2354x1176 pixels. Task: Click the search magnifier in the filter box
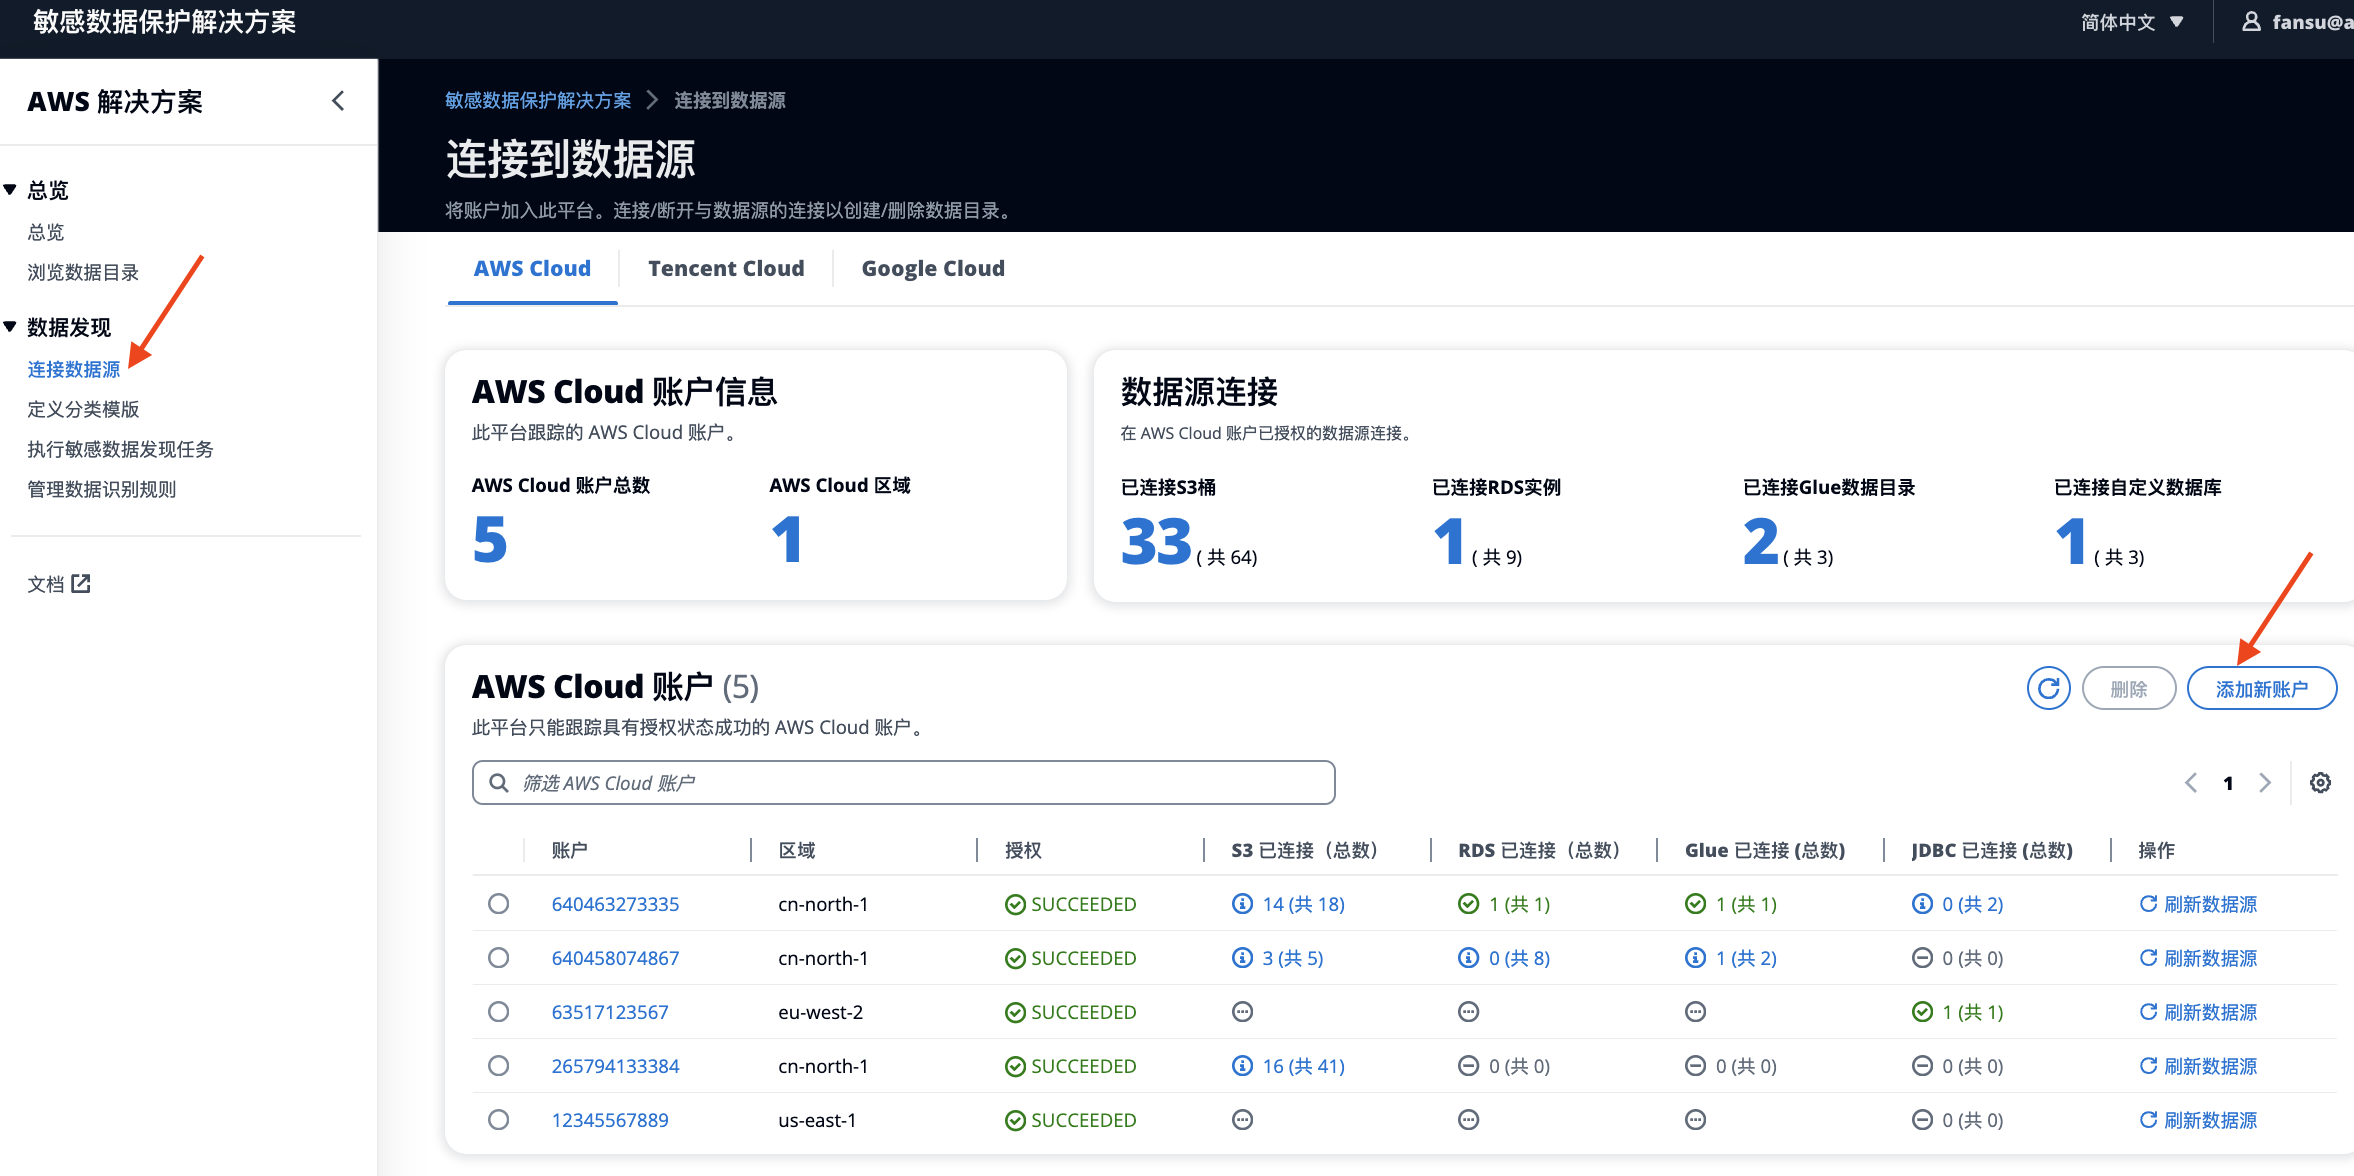(x=498, y=783)
